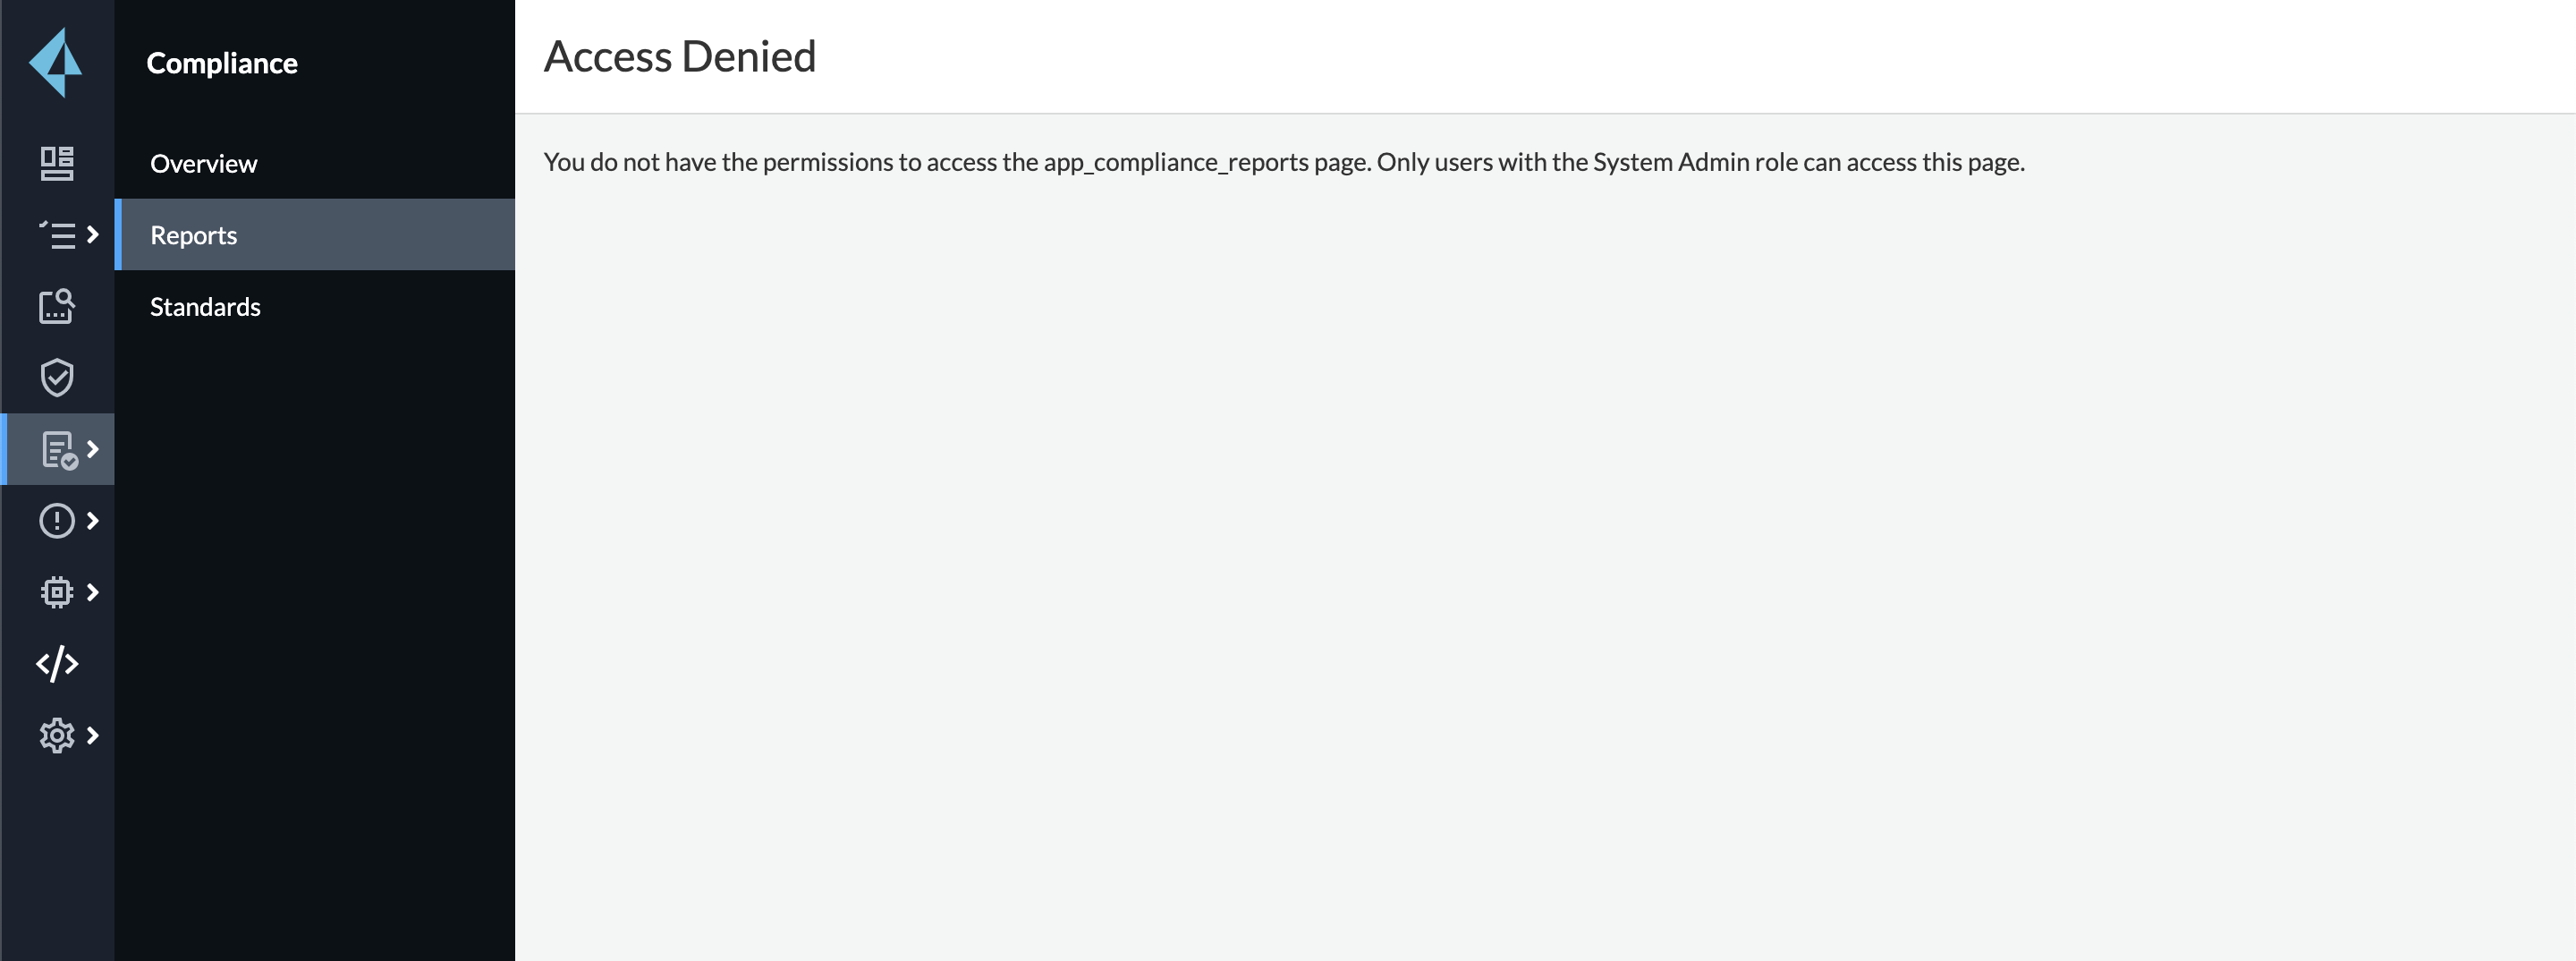Click the Compute chip icon
The image size is (2576, 961).
[x=58, y=591]
